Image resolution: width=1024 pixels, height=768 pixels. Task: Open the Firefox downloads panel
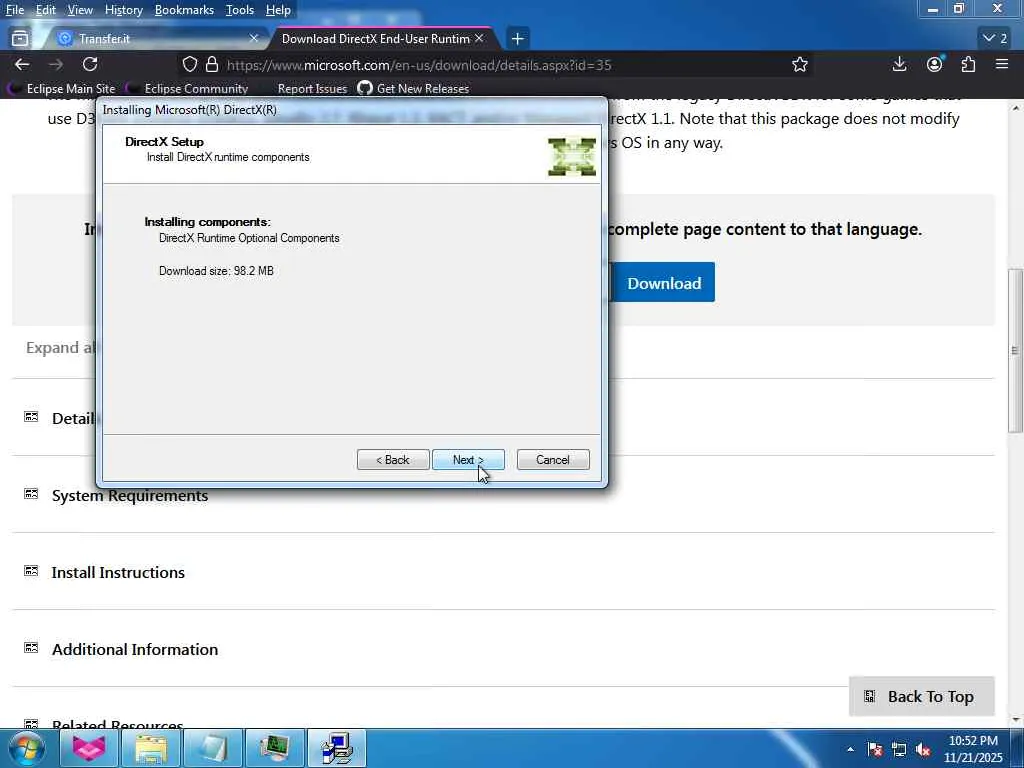899,64
